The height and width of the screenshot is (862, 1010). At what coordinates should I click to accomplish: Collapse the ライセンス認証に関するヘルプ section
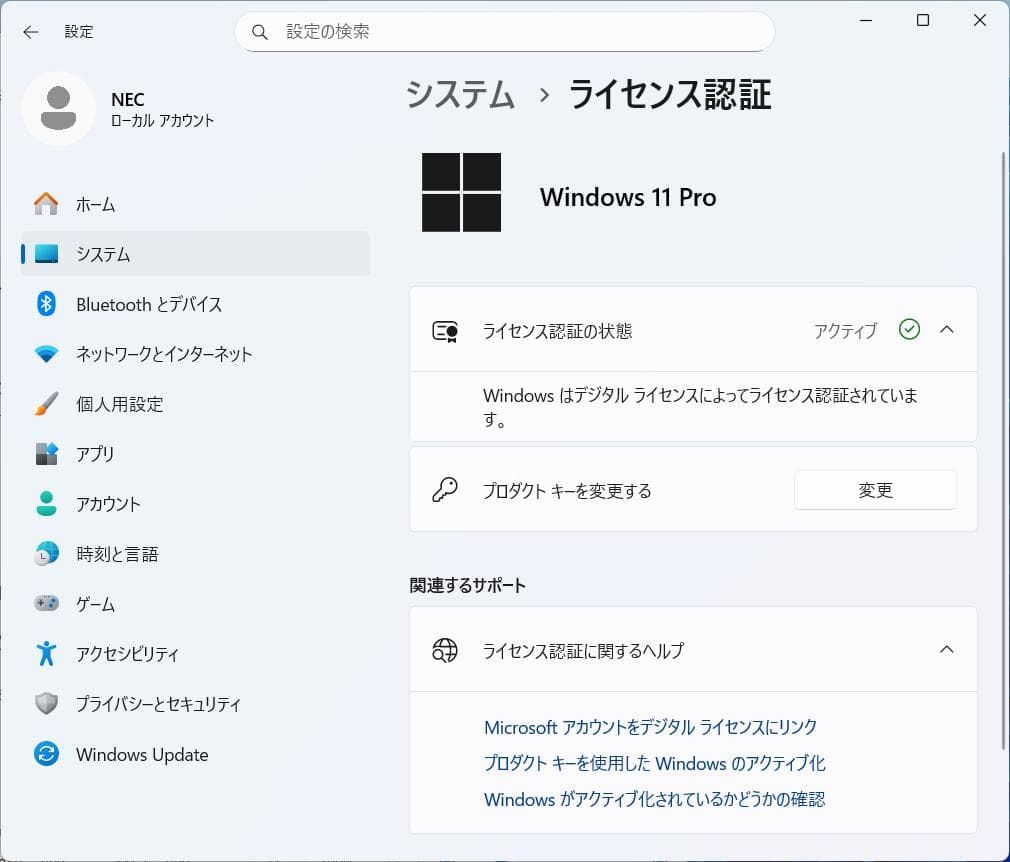[947, 649]
